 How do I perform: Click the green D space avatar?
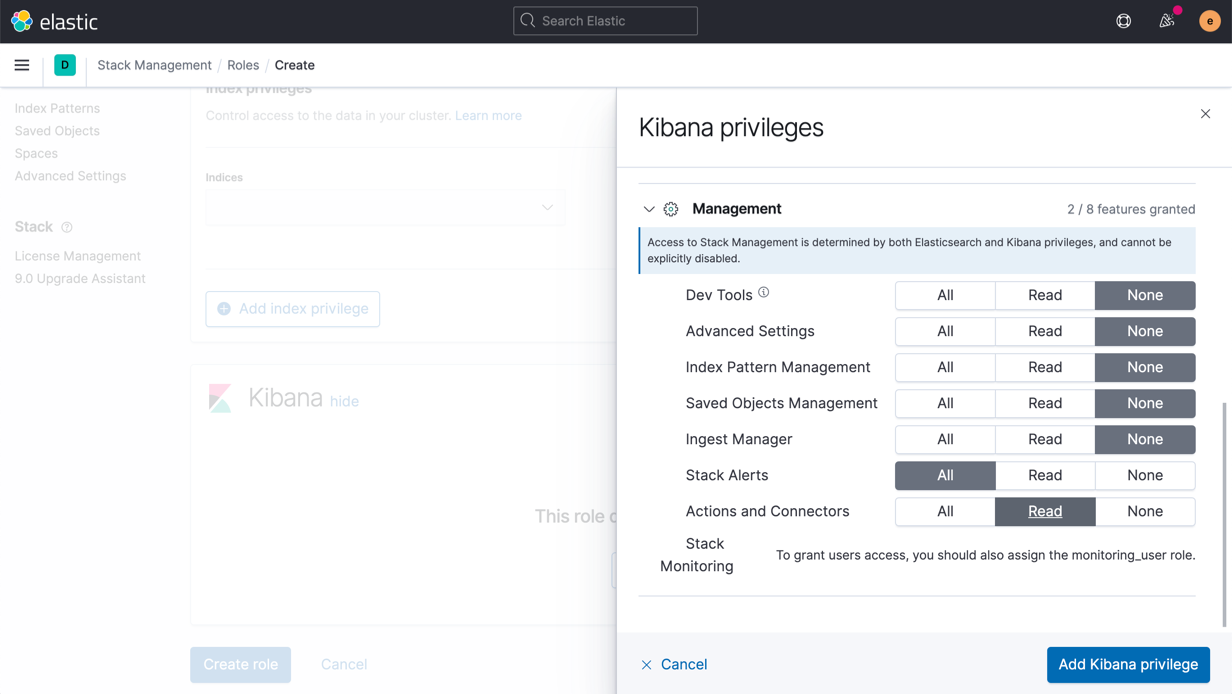(65, 65)
